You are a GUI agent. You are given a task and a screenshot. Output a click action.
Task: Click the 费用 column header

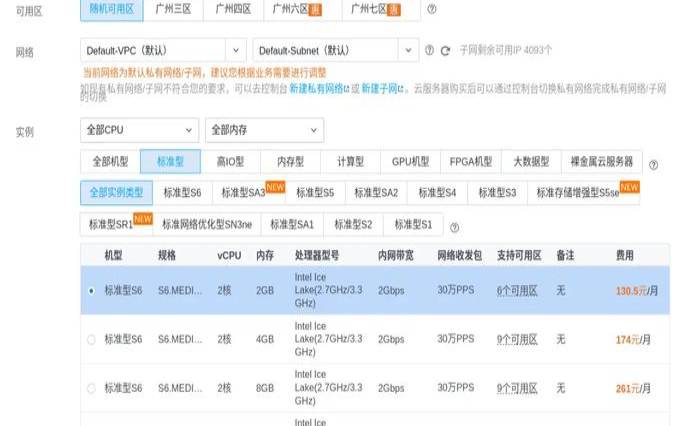point(625,255)
